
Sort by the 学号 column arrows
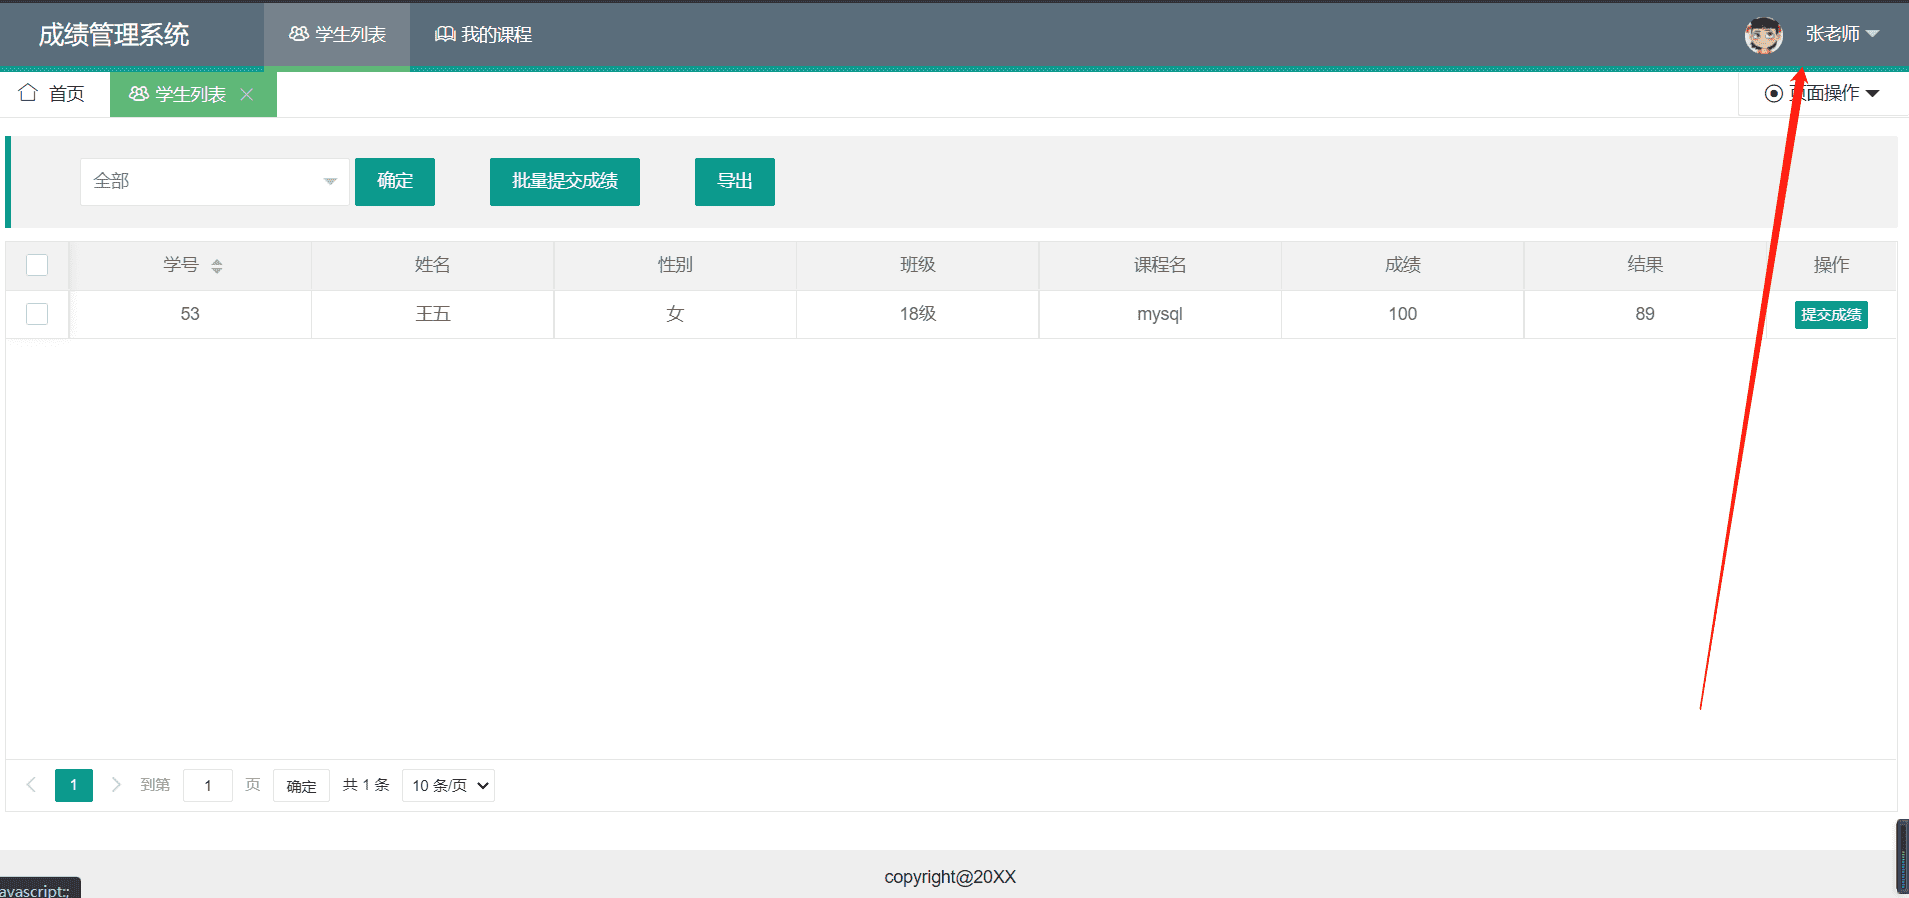(x=217, y=266)
